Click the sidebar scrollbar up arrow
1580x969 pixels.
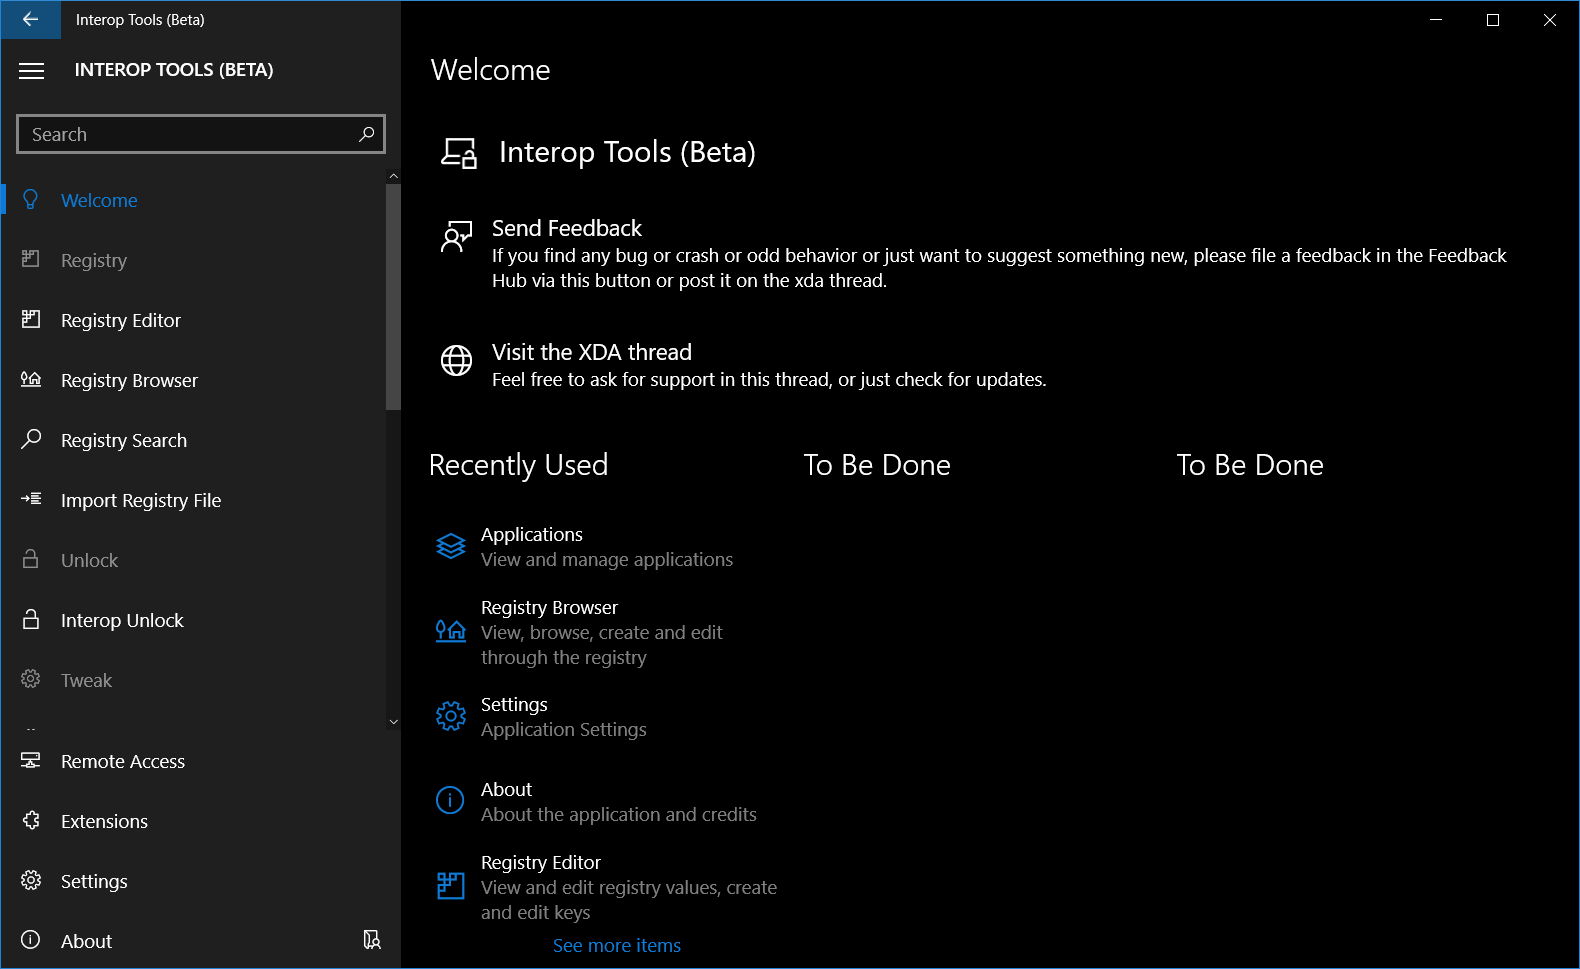point(393,176)
